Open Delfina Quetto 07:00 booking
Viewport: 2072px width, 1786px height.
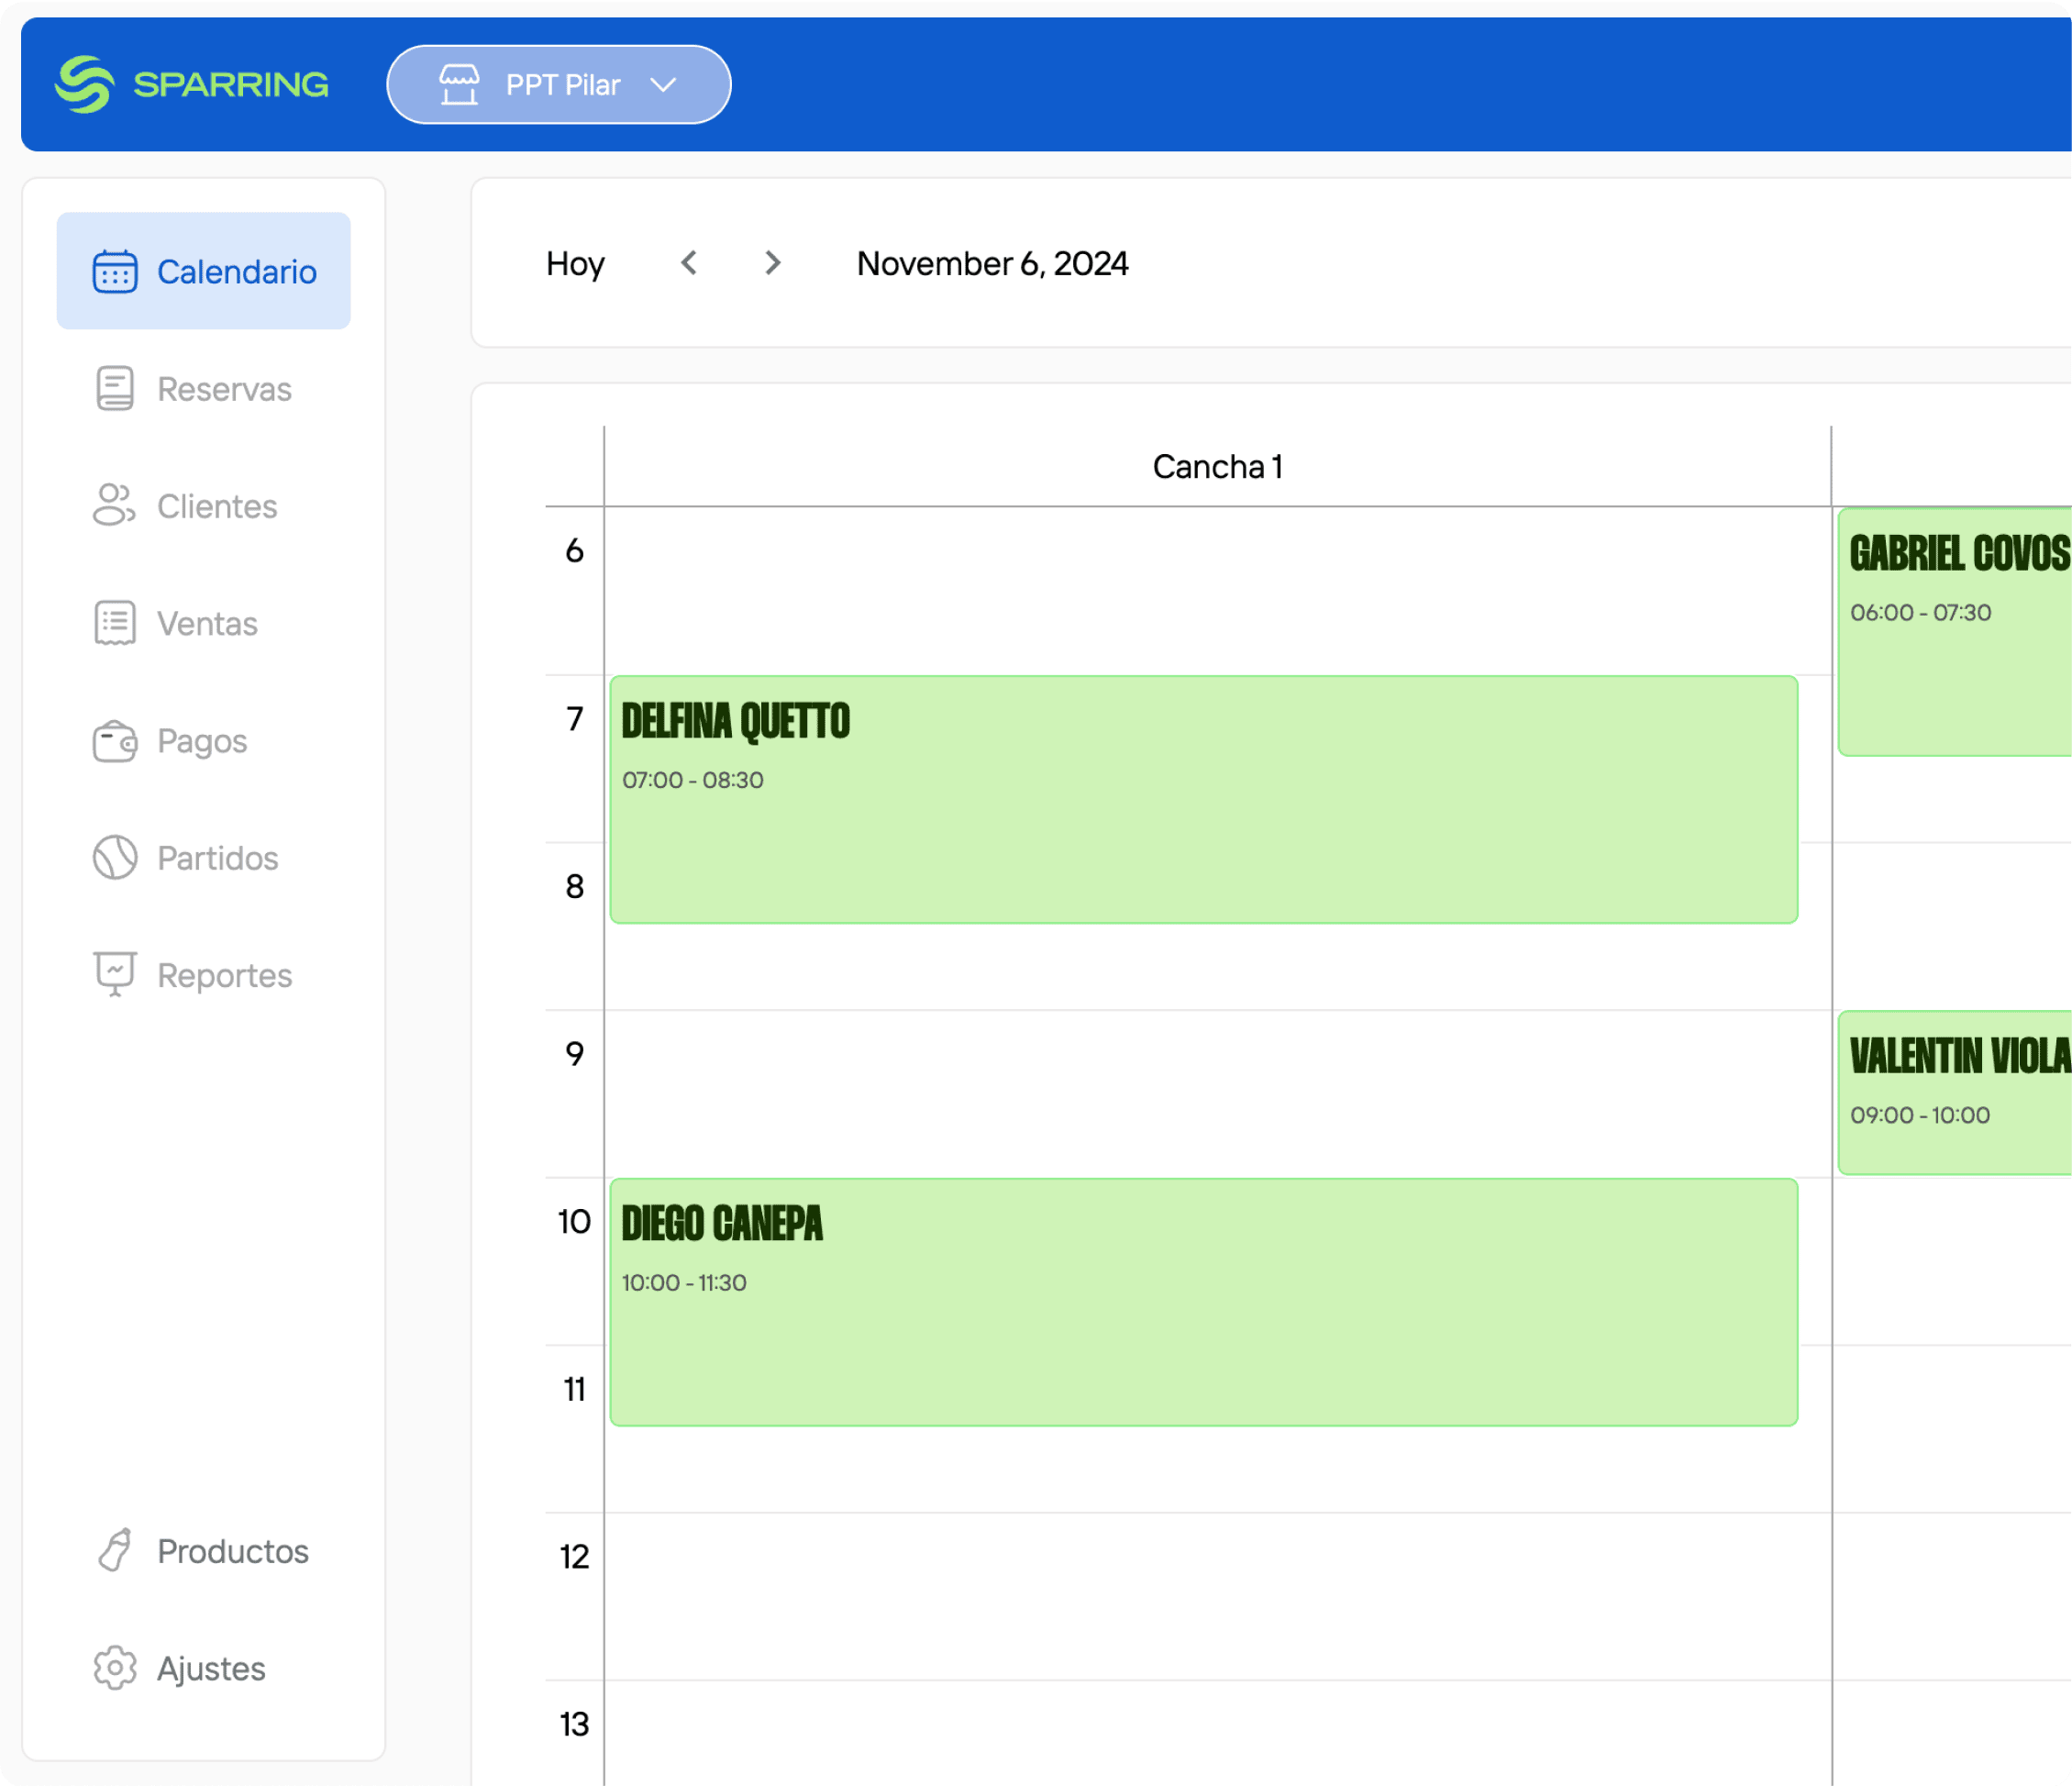(x=1204, y=799)
